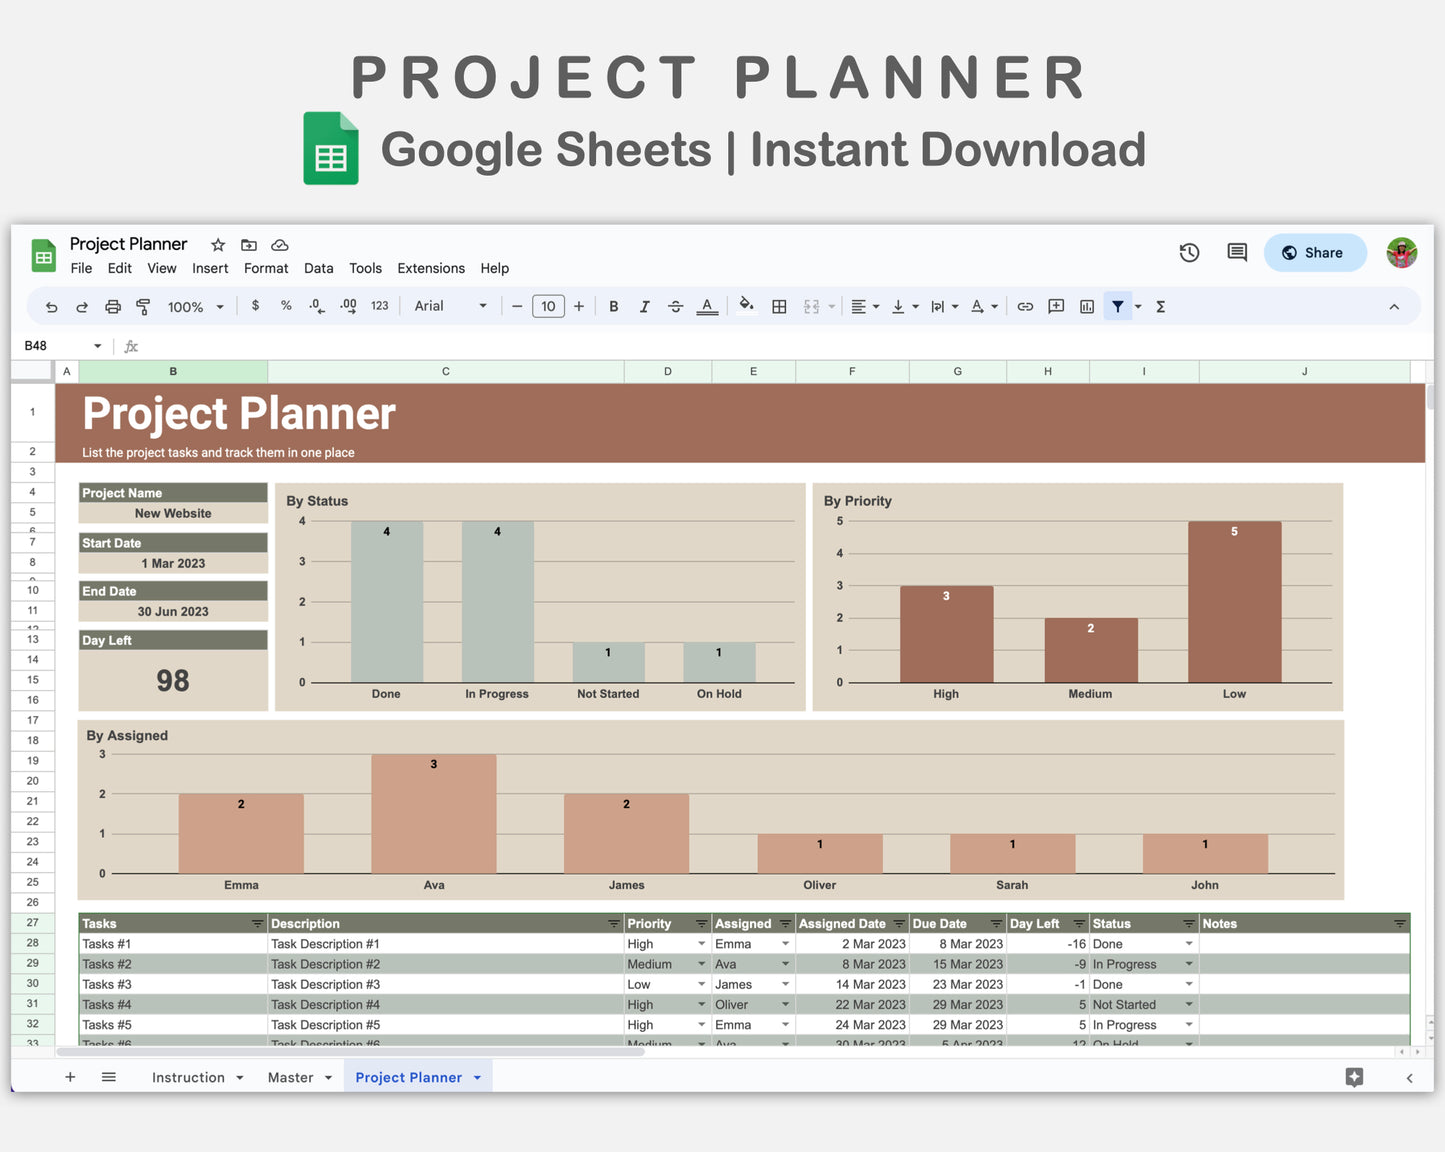1445x1152 pixels.
Task: Click the Print icon
Action: coord(112,306)
